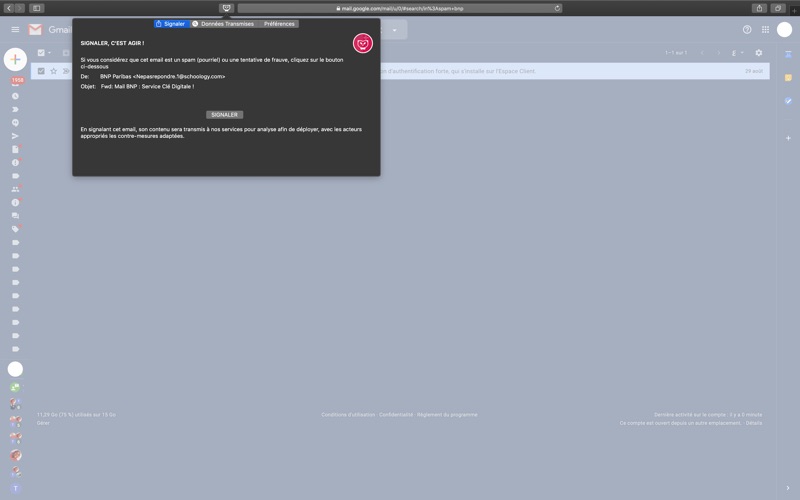Screen dimensions: 800x500
Task: Click the SIGNALER button to report email
Action: tap(224, 115)
